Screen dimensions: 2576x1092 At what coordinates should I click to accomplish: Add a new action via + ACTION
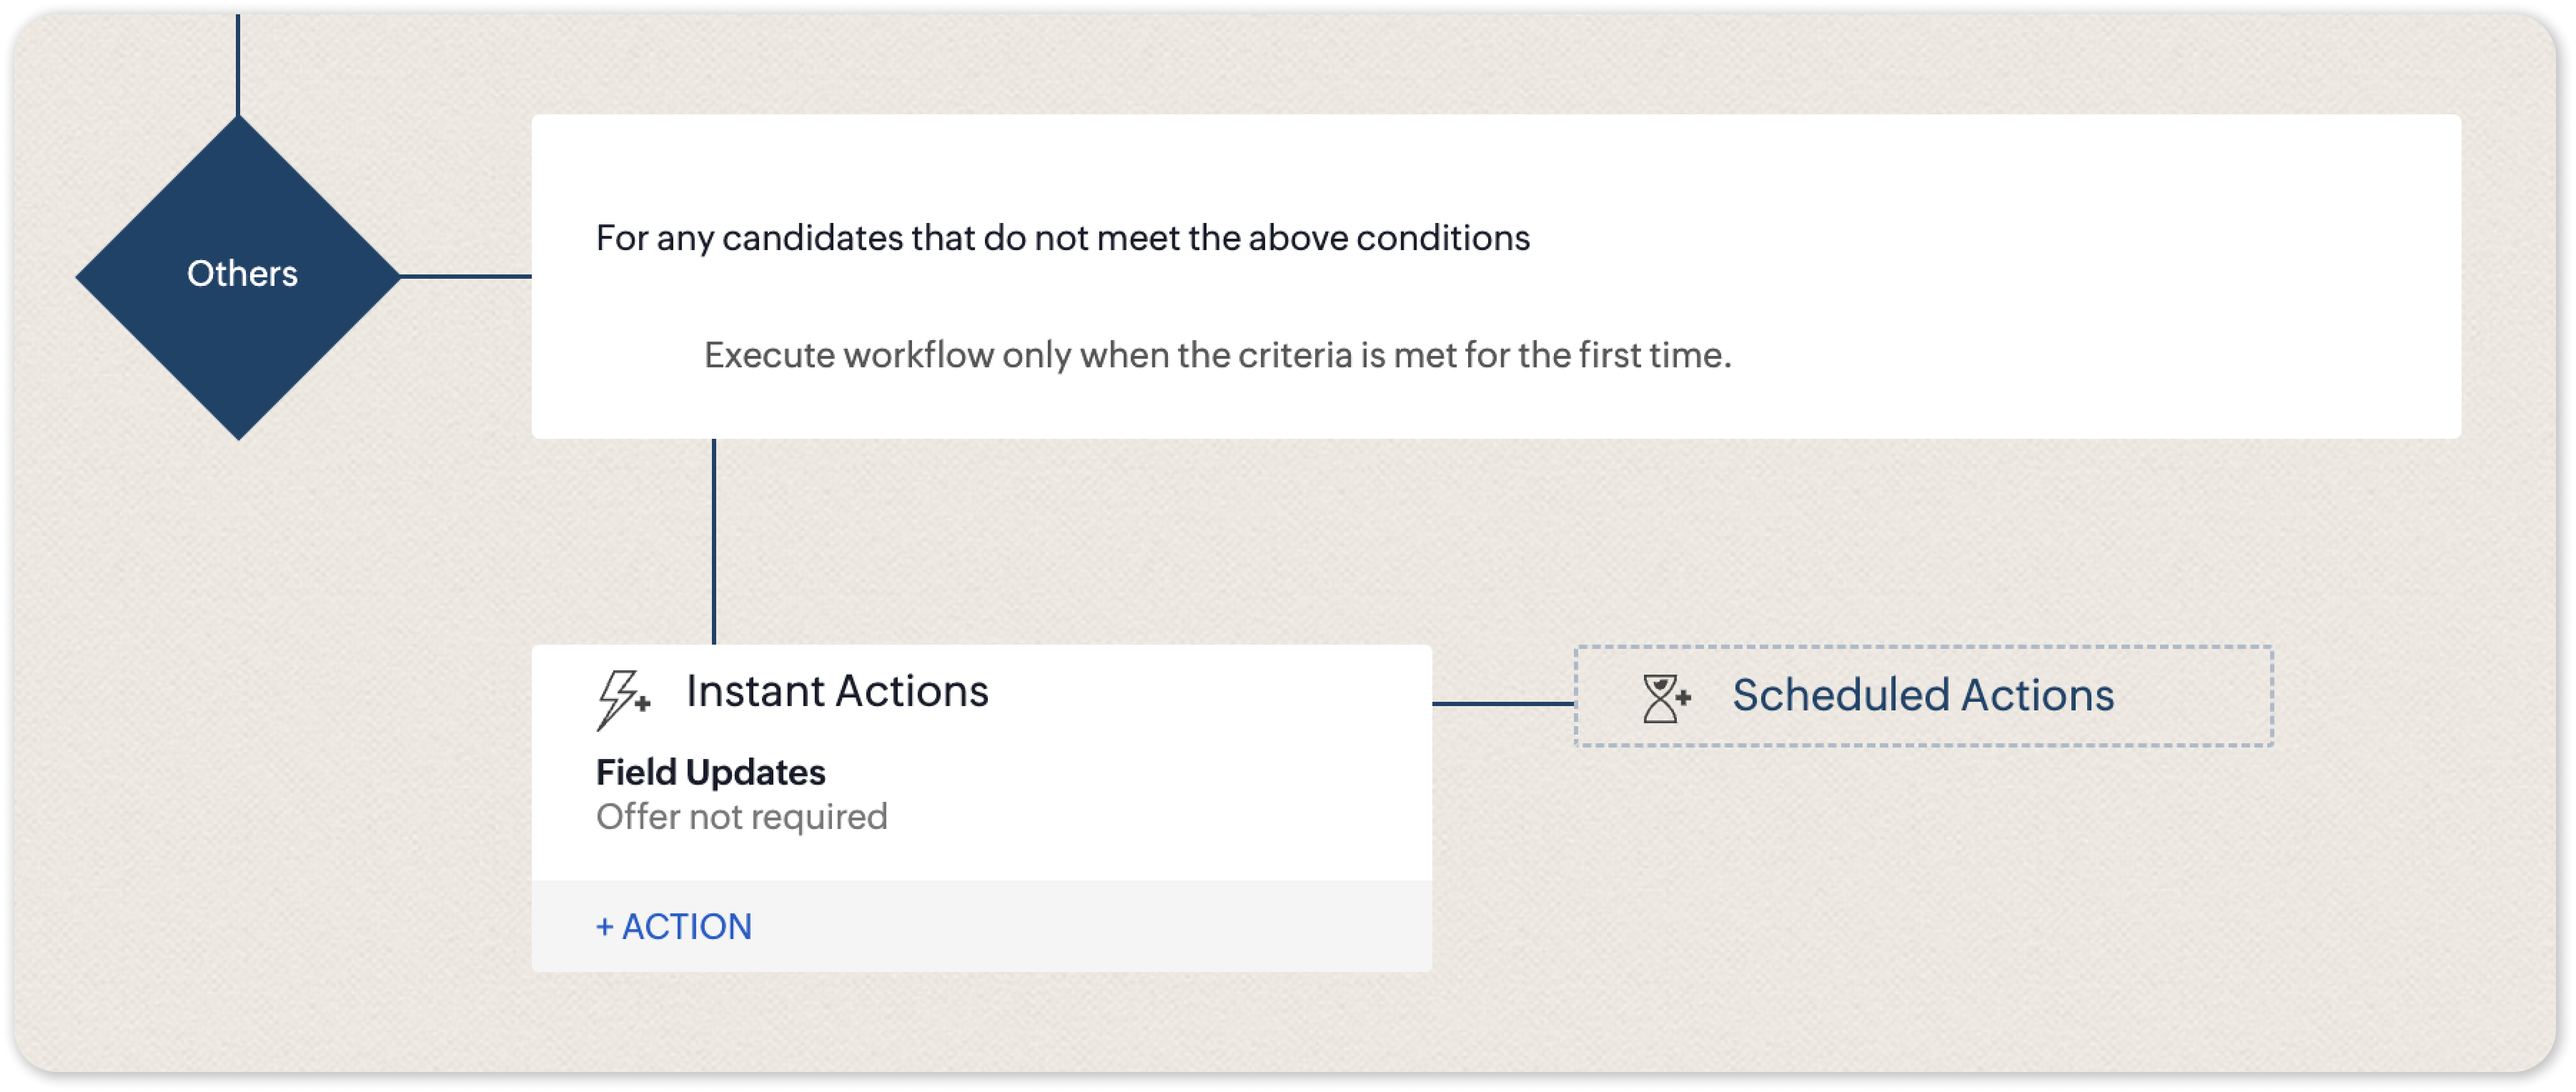pos(674,927)
